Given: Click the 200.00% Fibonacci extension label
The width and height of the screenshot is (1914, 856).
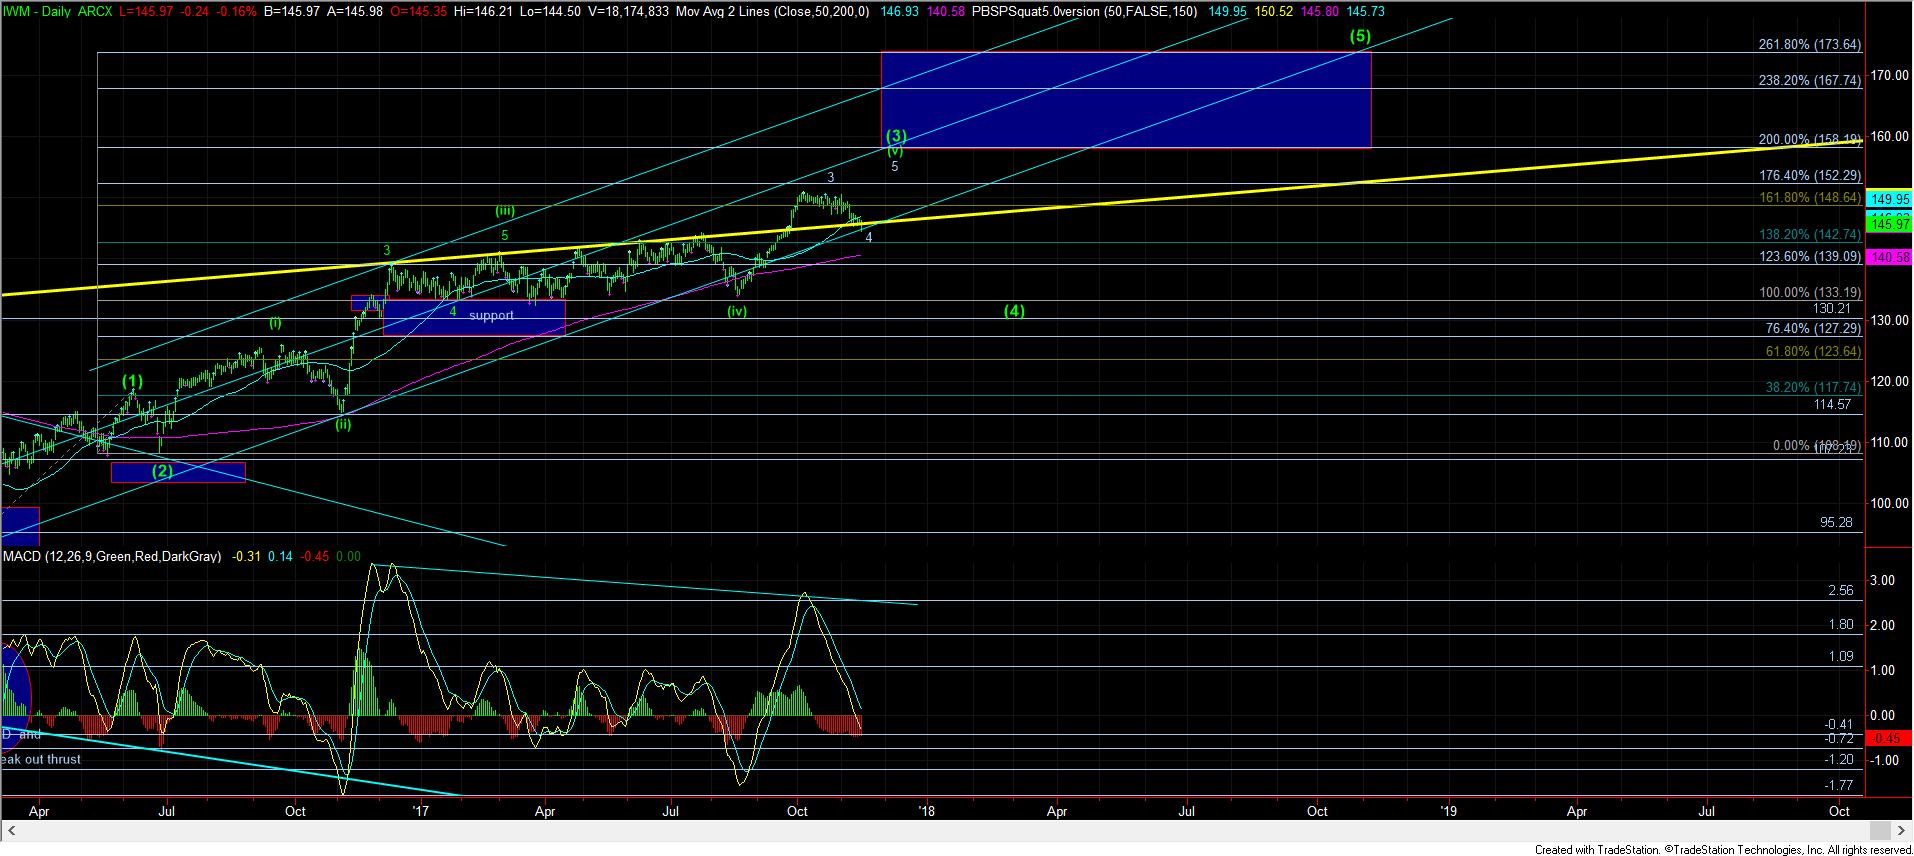Looking at the screenshot, I should coord(1809,139).
